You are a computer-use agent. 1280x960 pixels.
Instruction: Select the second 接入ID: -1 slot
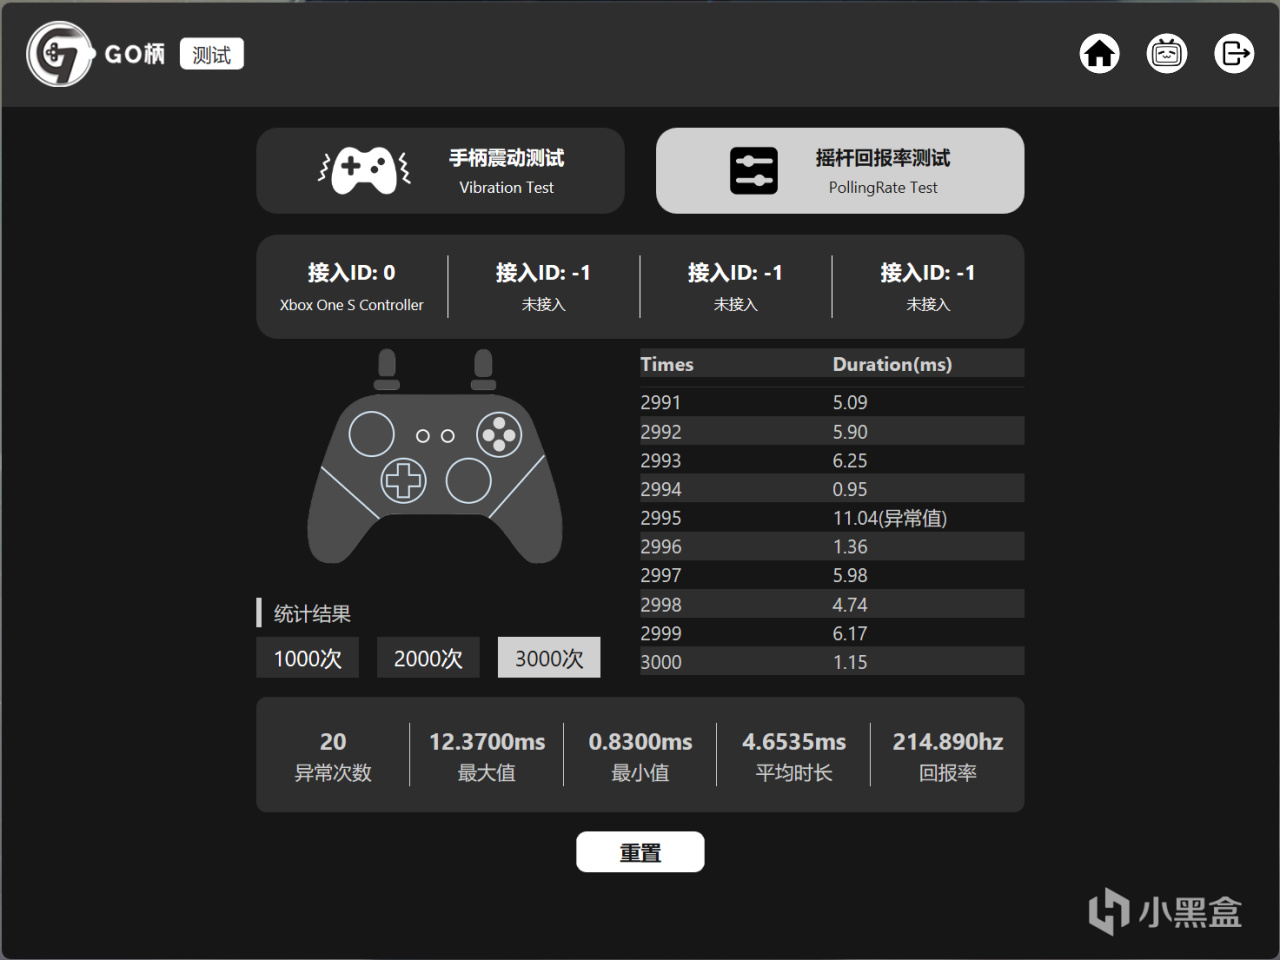(x=544, y=287)
